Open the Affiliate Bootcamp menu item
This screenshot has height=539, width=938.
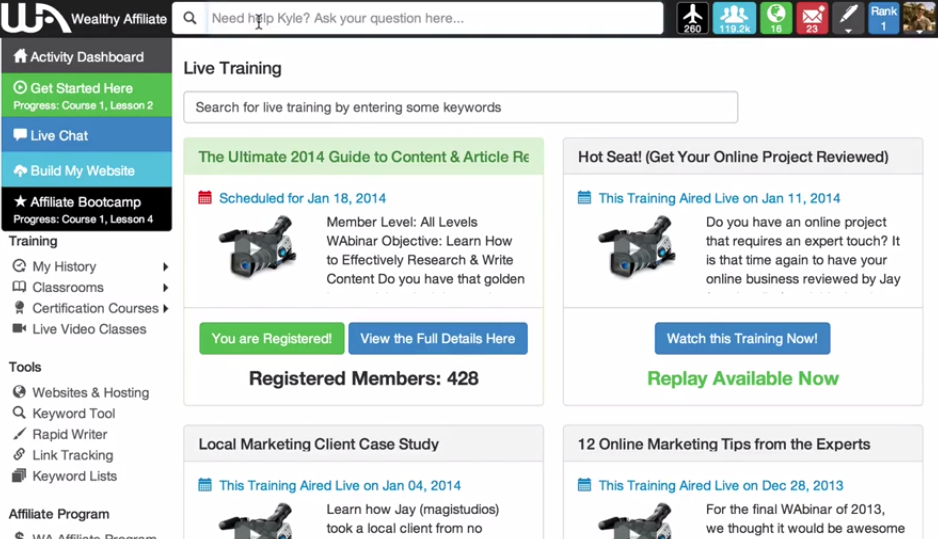tap(87, 209)
